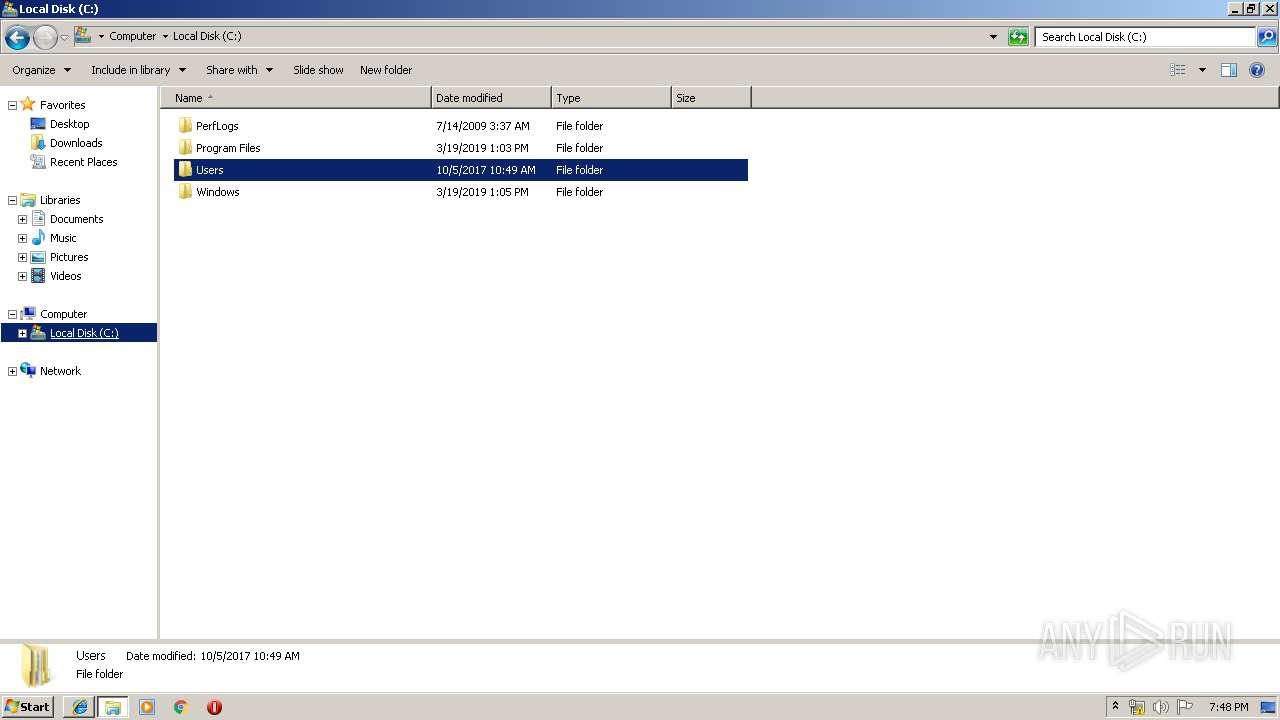
Task: Select Favorites in the navigation pane
Action: pos(62,105)
